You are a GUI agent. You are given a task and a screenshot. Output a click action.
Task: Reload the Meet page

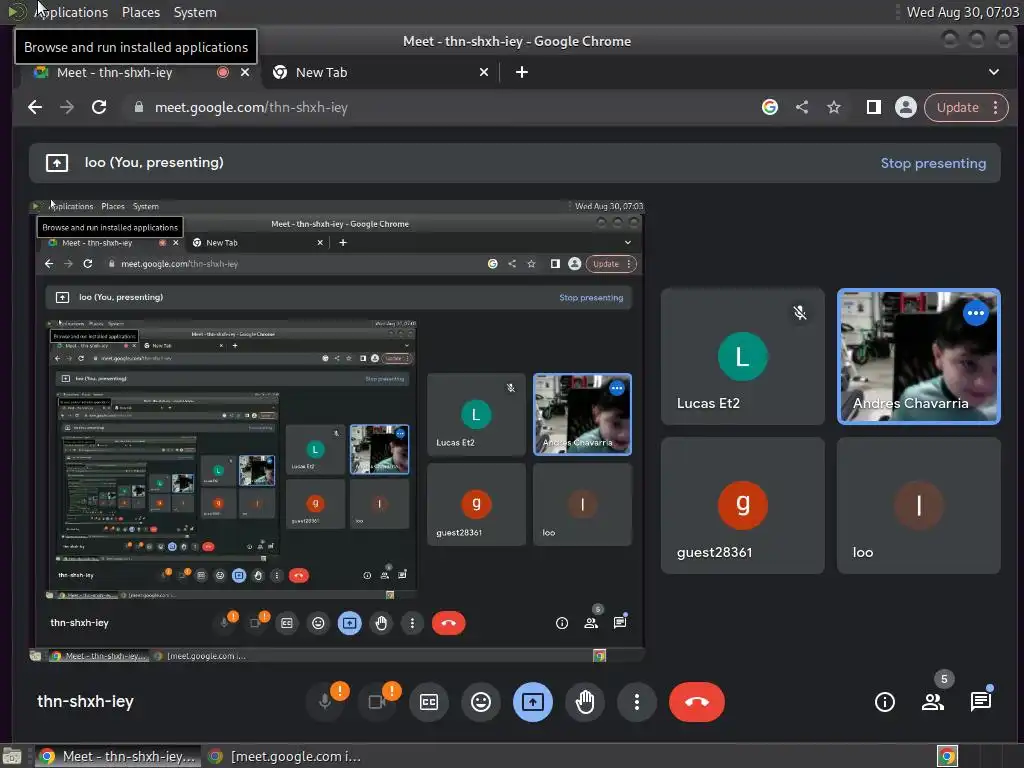click(99, 107)
